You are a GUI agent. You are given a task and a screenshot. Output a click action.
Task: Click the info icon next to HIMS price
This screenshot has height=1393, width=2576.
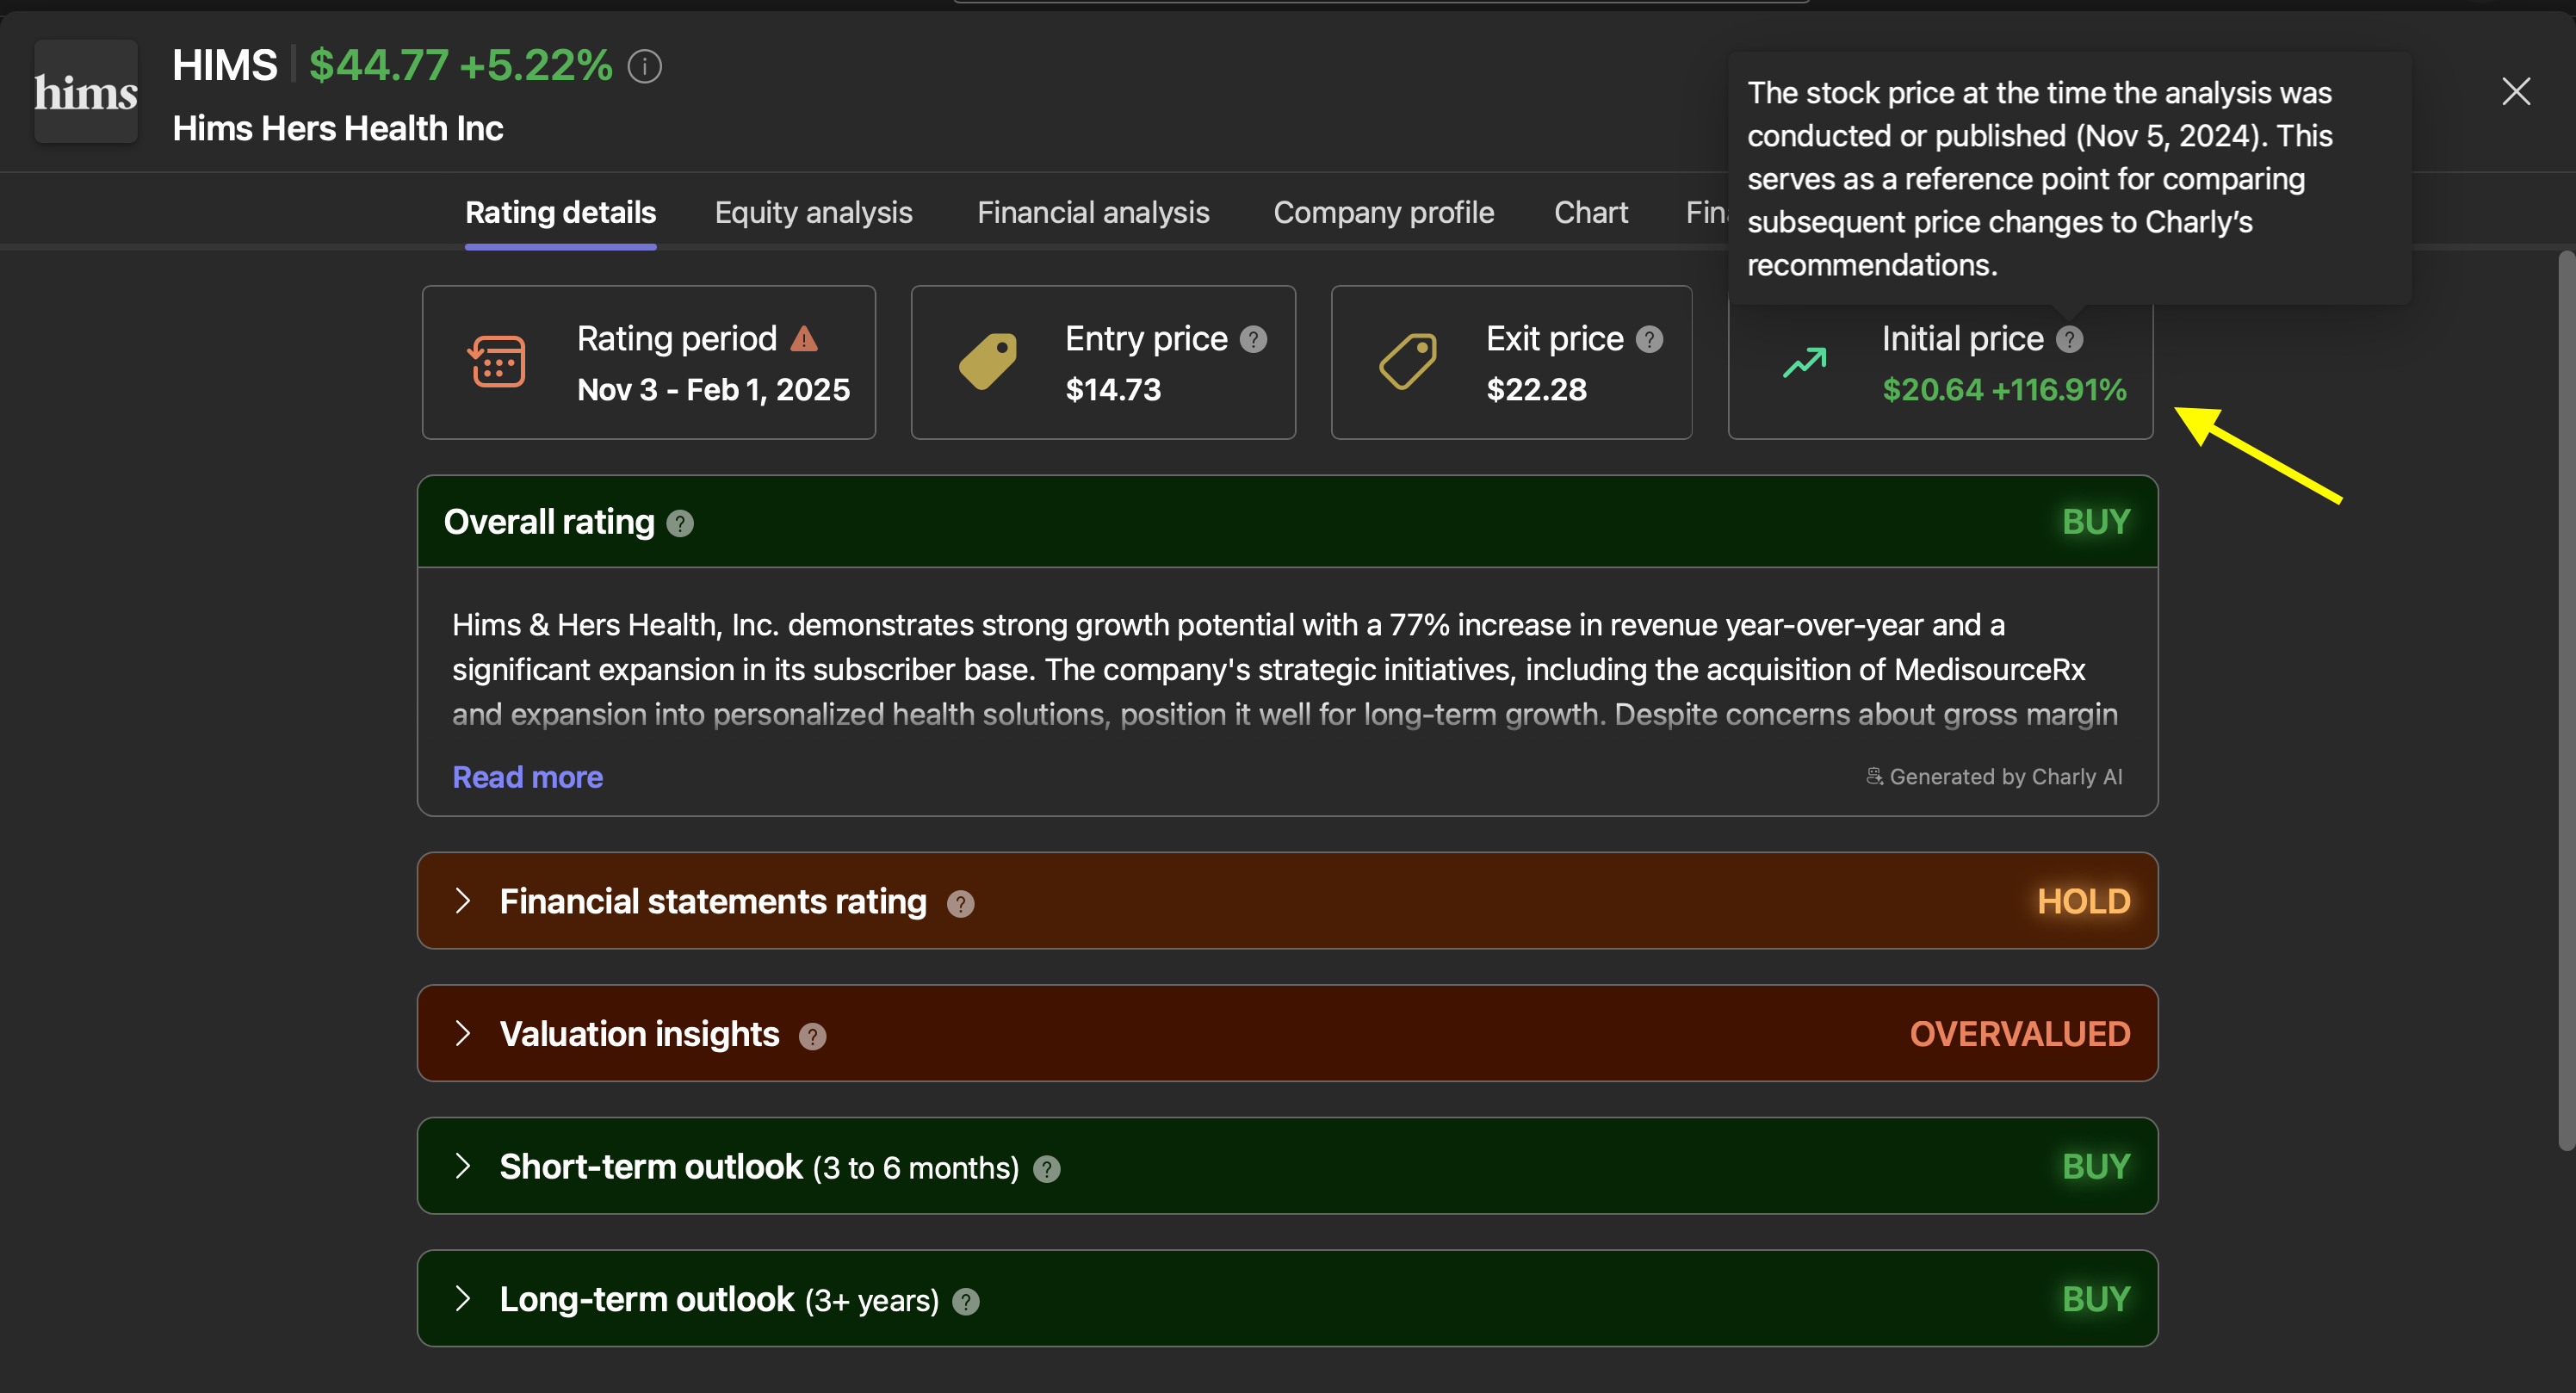(644, 67)
